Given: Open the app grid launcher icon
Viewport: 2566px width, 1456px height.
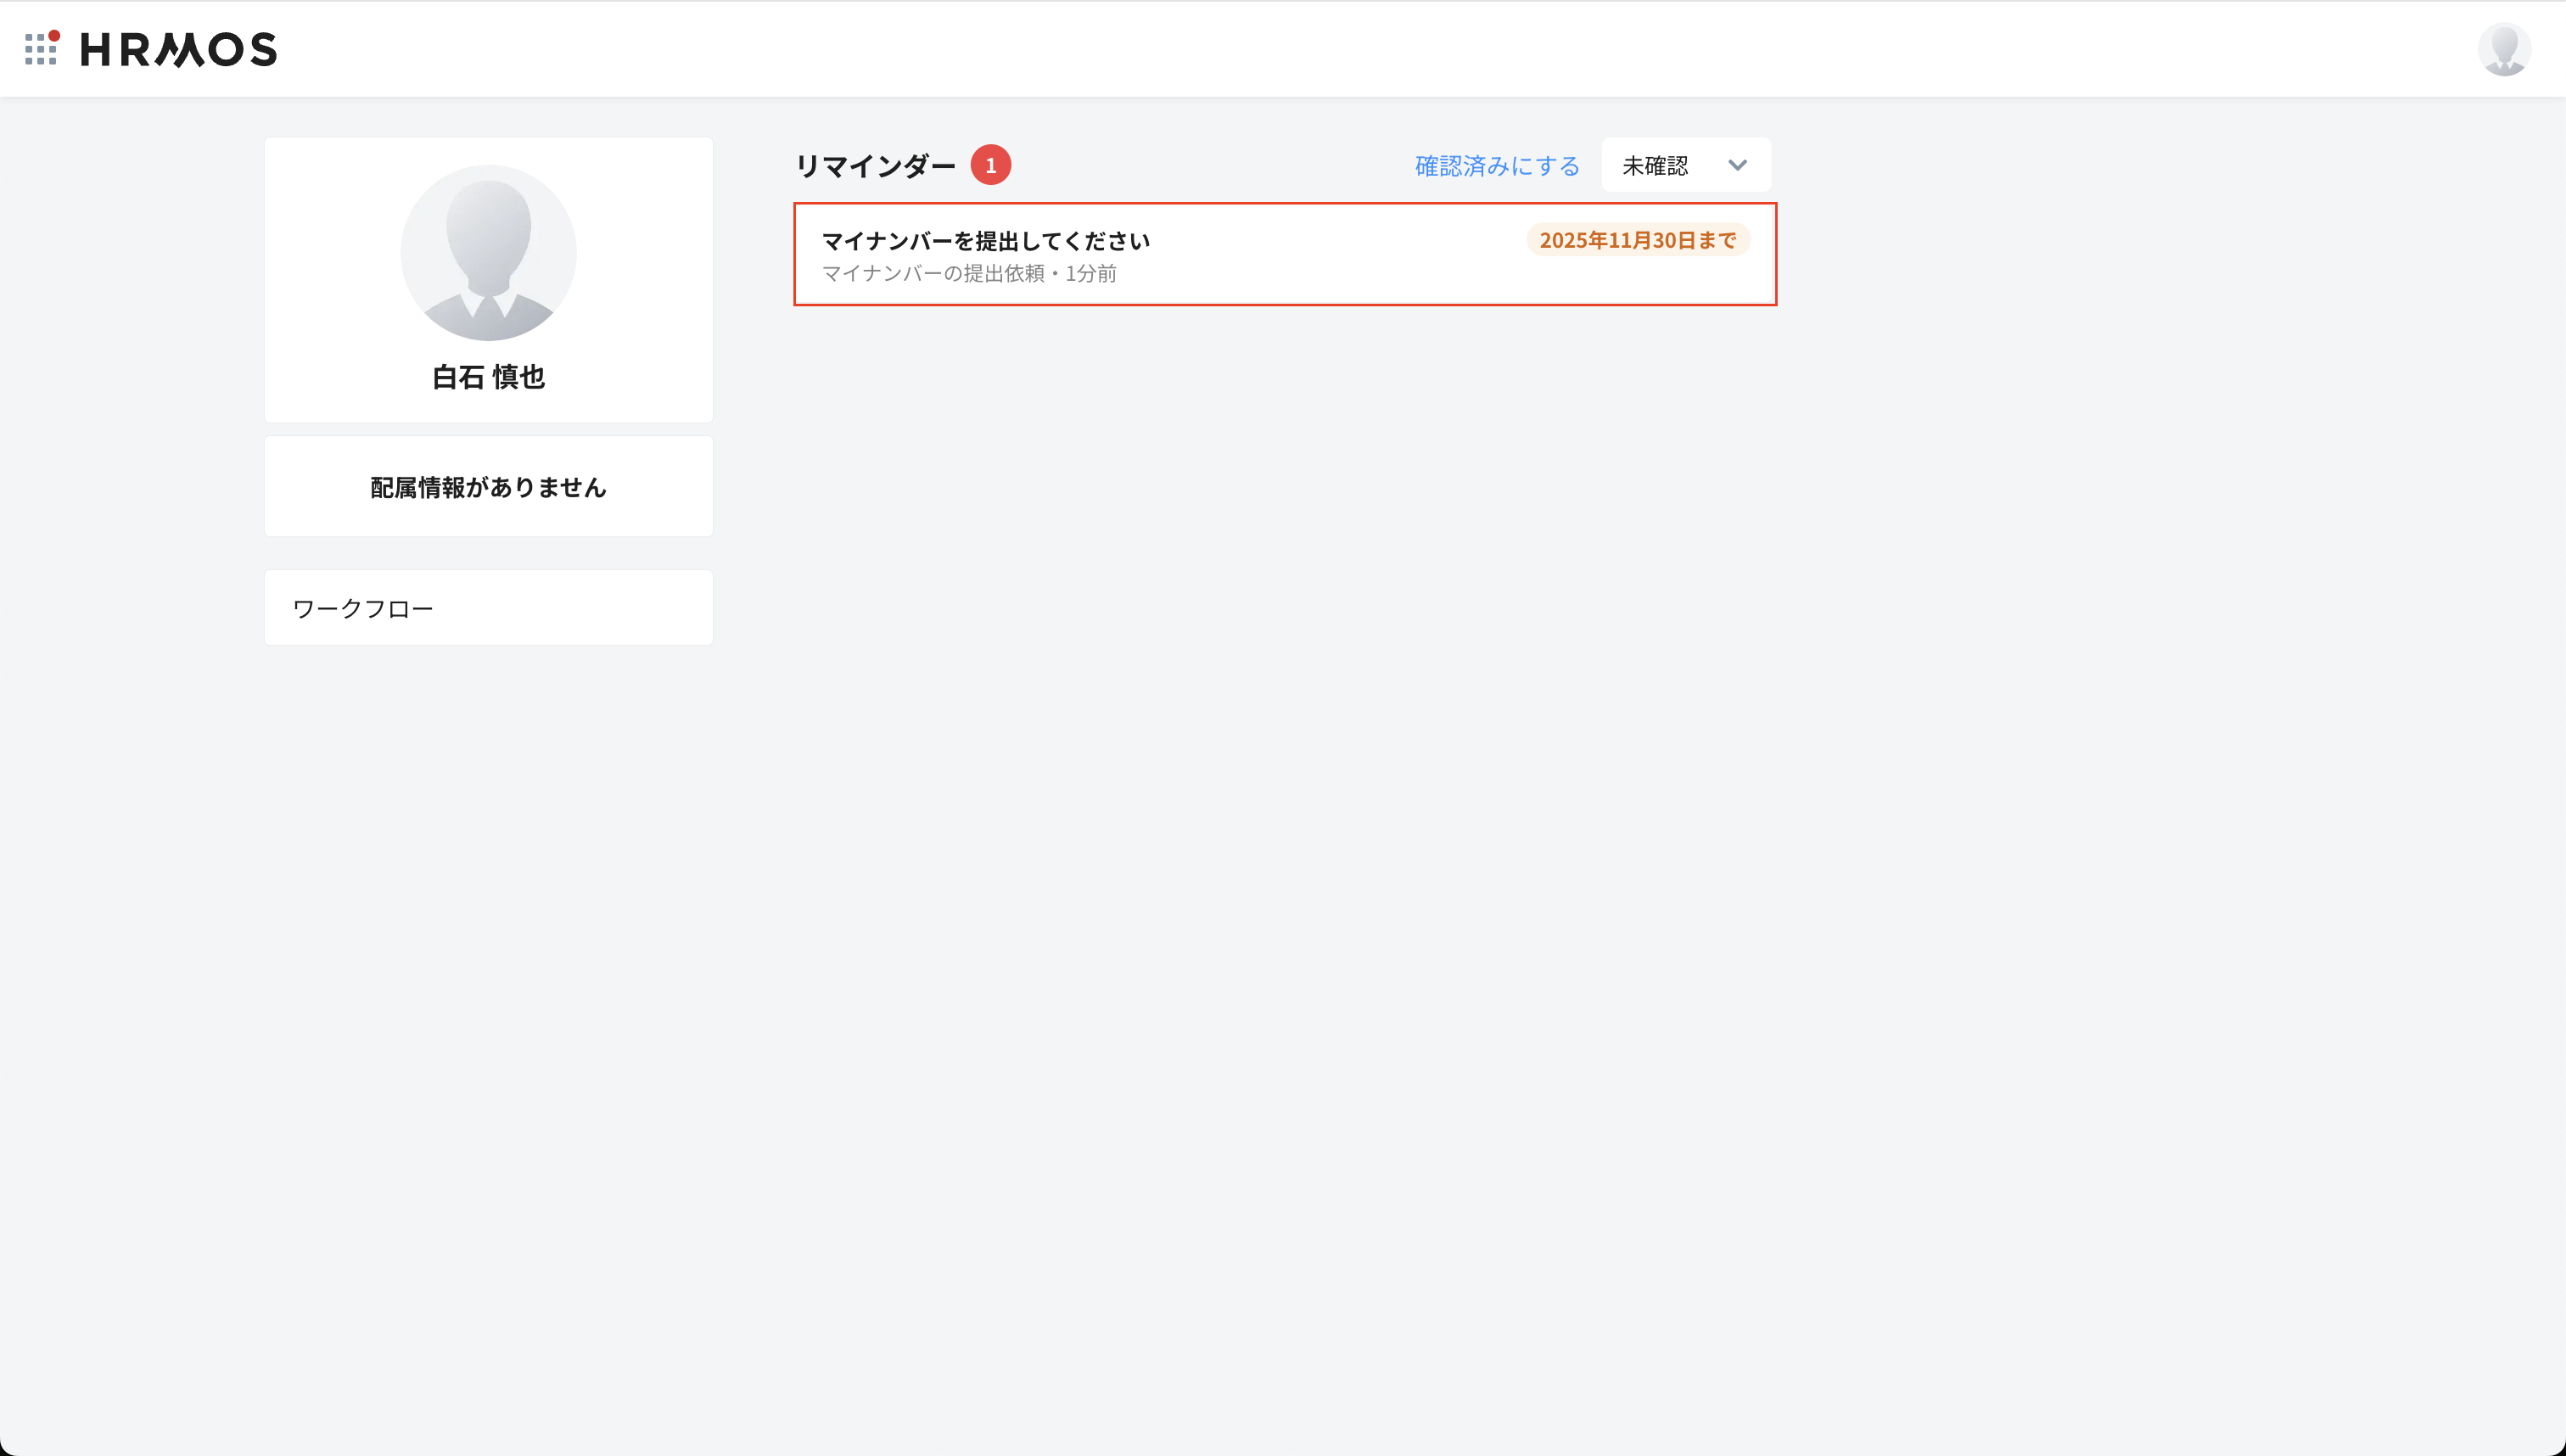Looking at the screenshot, I should tap(40, 49).
